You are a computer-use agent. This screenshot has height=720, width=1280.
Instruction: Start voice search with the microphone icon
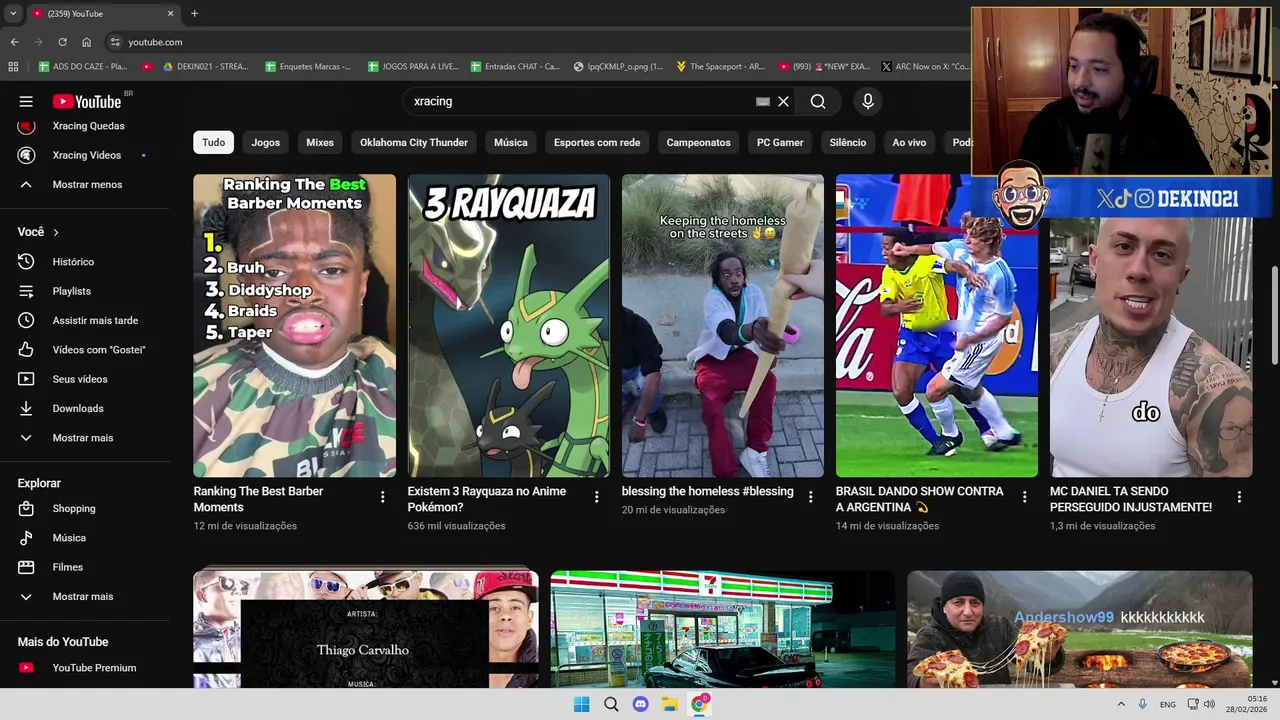868,101
